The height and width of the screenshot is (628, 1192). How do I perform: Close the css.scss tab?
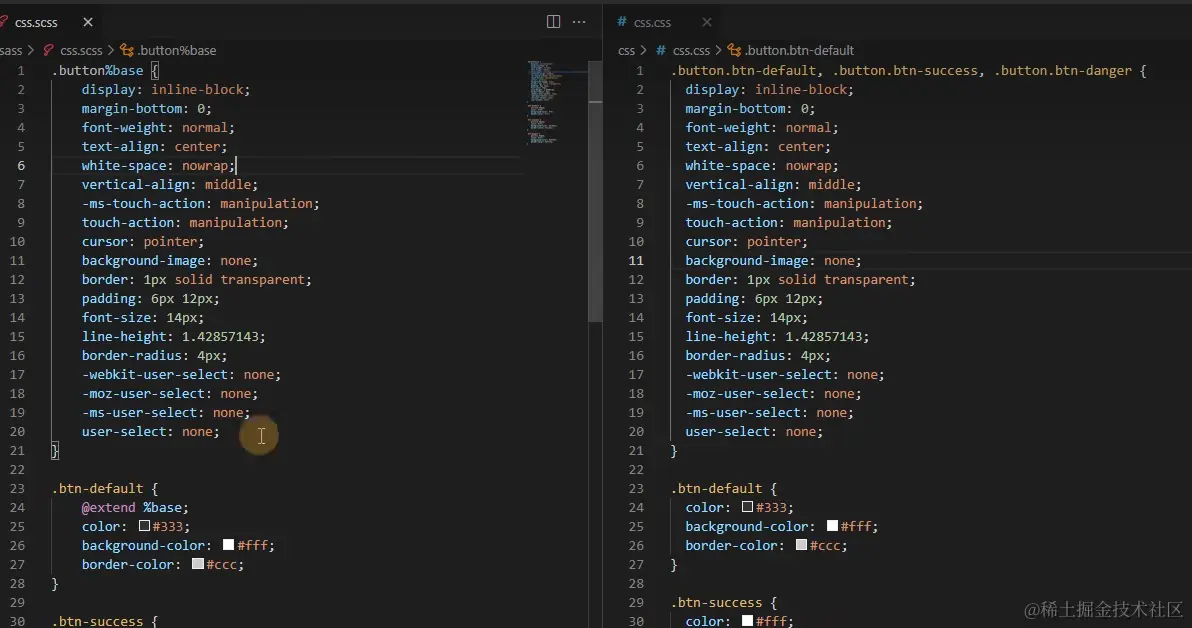click(88, 22)
